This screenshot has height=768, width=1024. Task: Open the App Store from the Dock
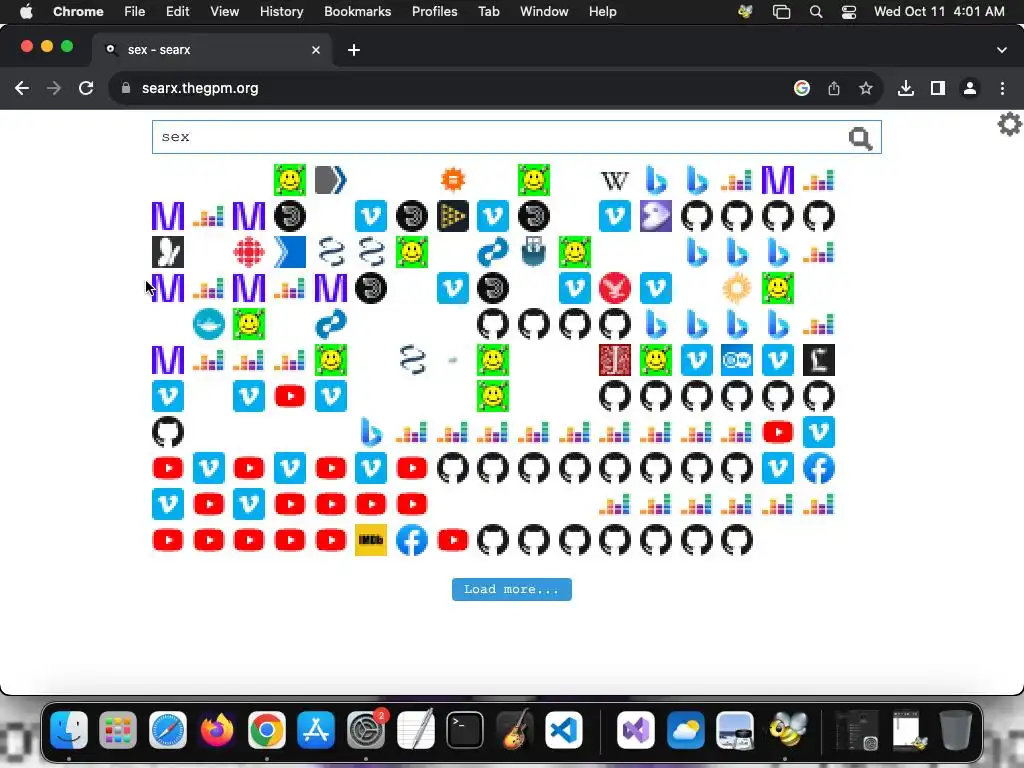tap(316, 729)
